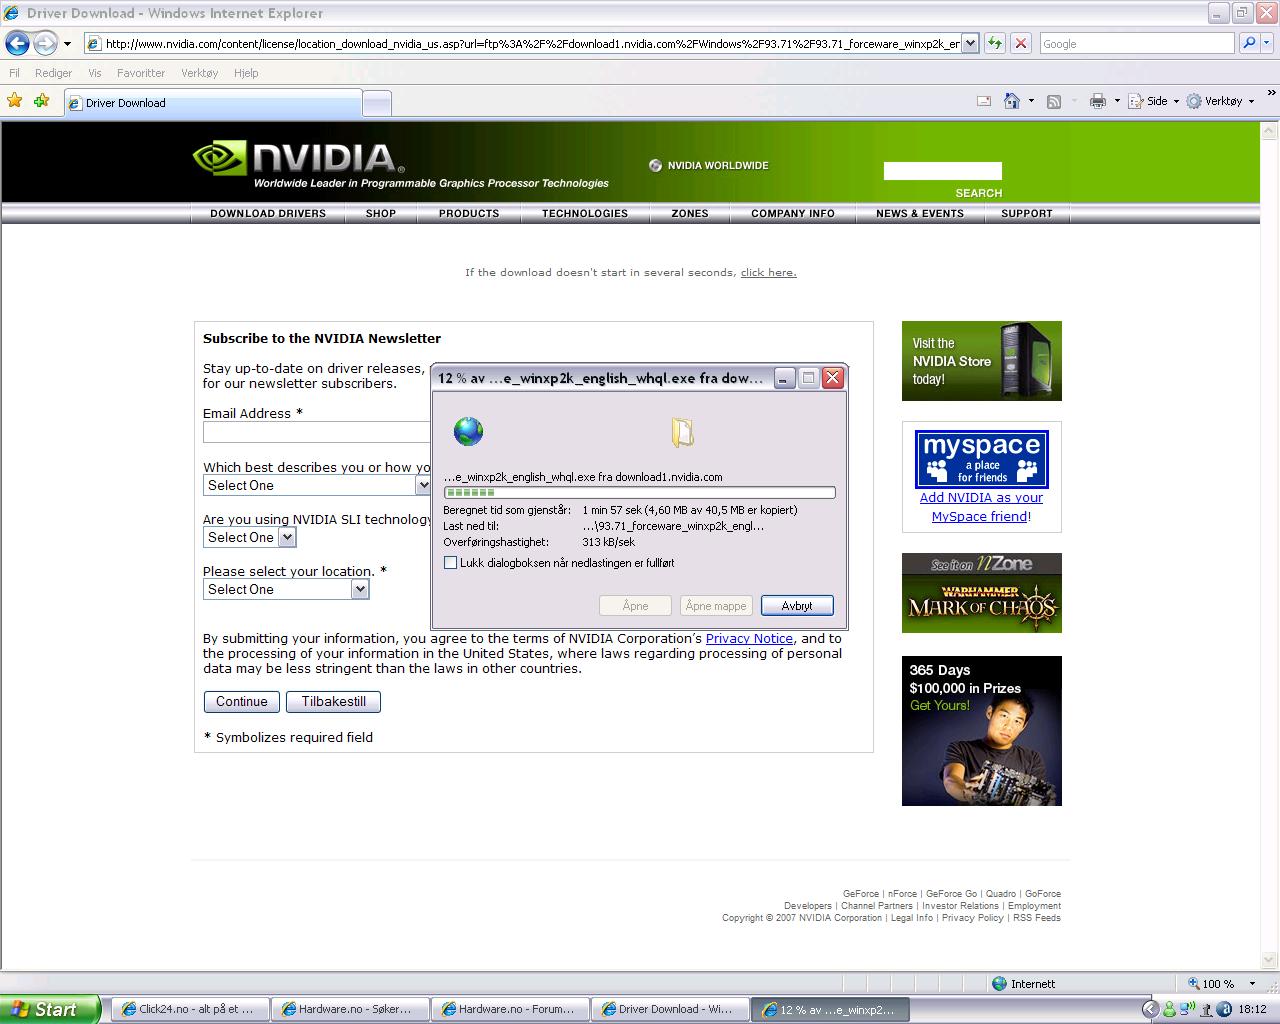Click the Print icon
The height and width of the screenshot is (1024, 1280).
click(1098, 101)
